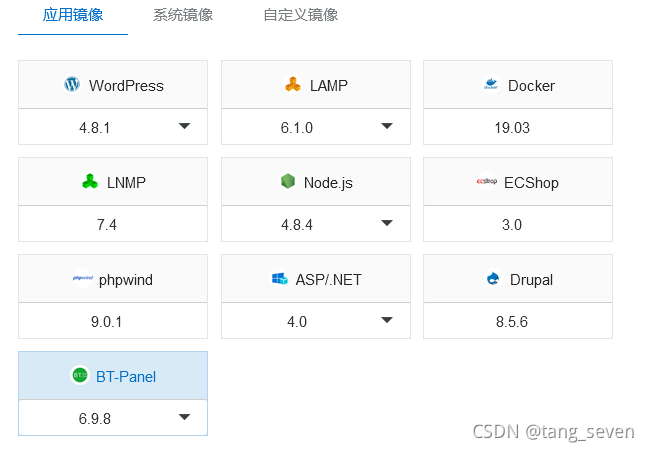Expand LAMP version 6.1.0 dropdown
The width and height of the screenshot is (649, 452).
316,127
